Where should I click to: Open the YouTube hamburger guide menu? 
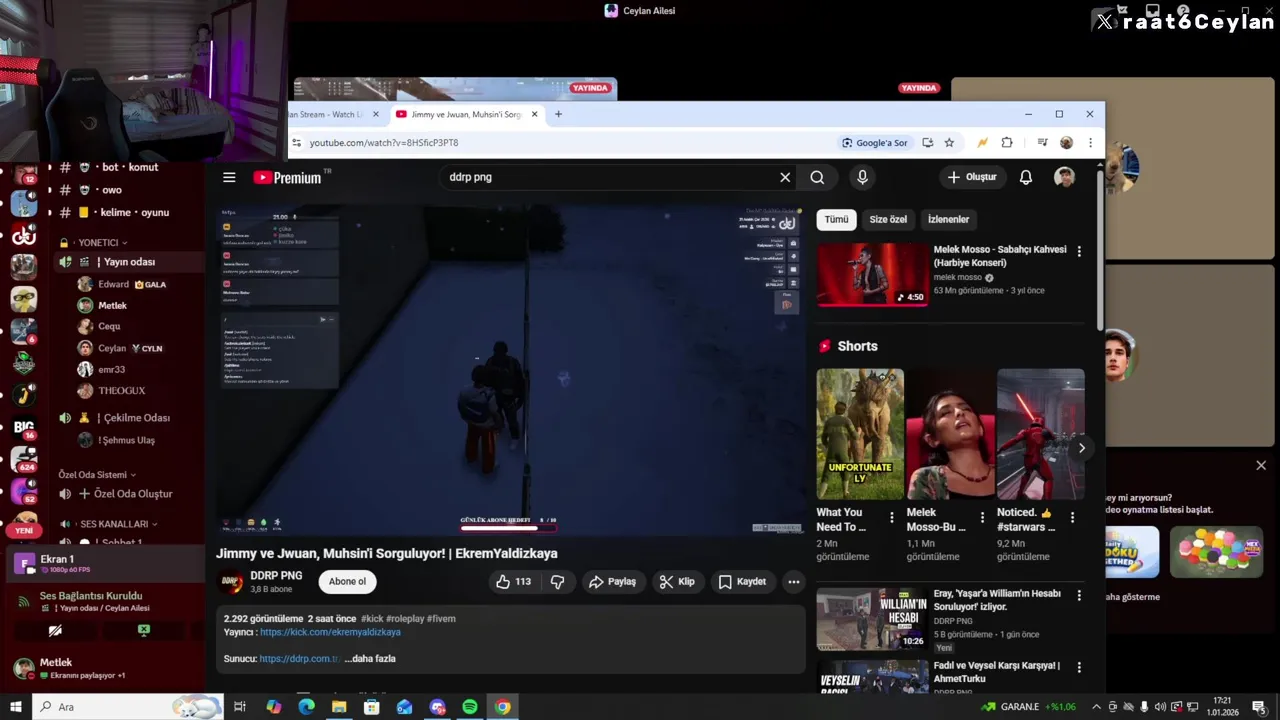pyautogui.click(x=229, y=177)
